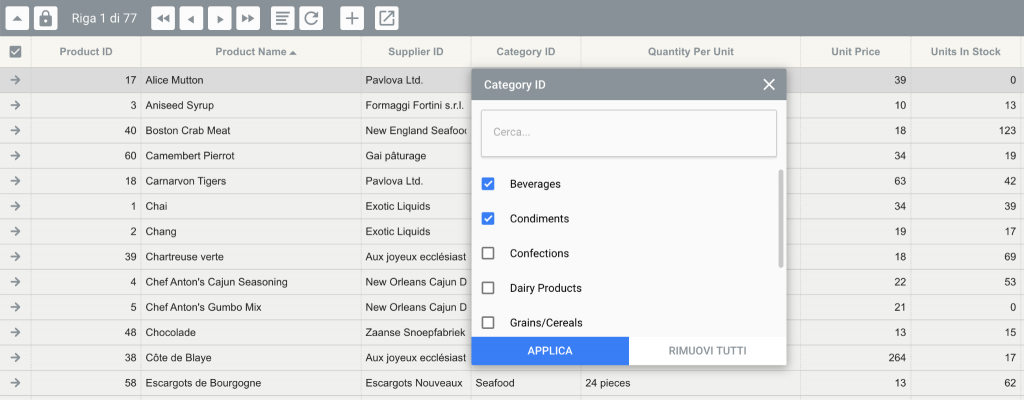The width and height of the screenshot is (1024, 400).
Task: Check the Dairy Products filter checkbox
Action: [x=488, y=288]
